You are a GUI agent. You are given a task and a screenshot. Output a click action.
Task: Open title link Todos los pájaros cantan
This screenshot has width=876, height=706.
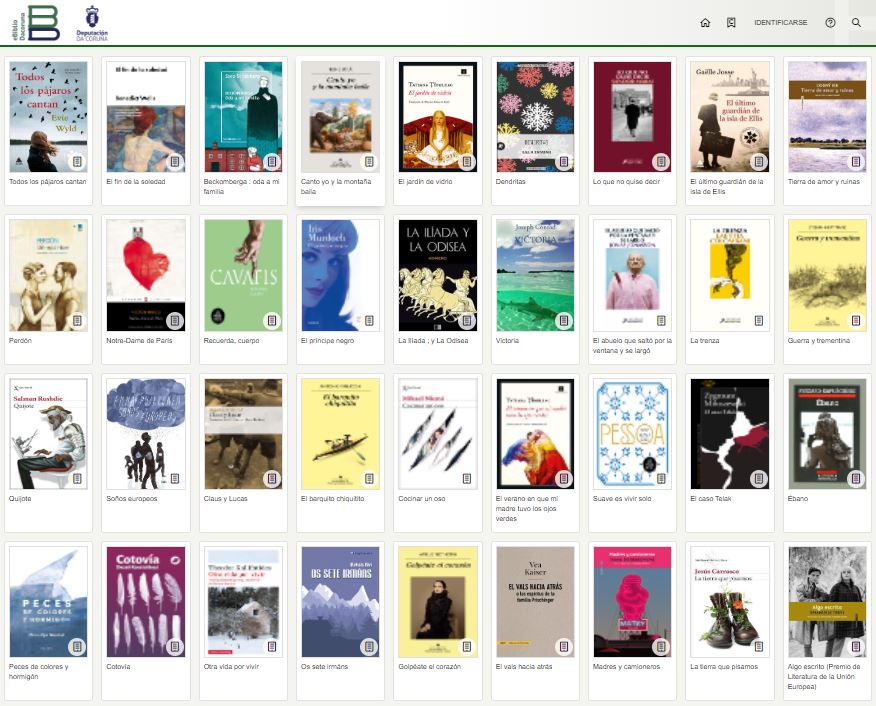click(x=47, y=182)
